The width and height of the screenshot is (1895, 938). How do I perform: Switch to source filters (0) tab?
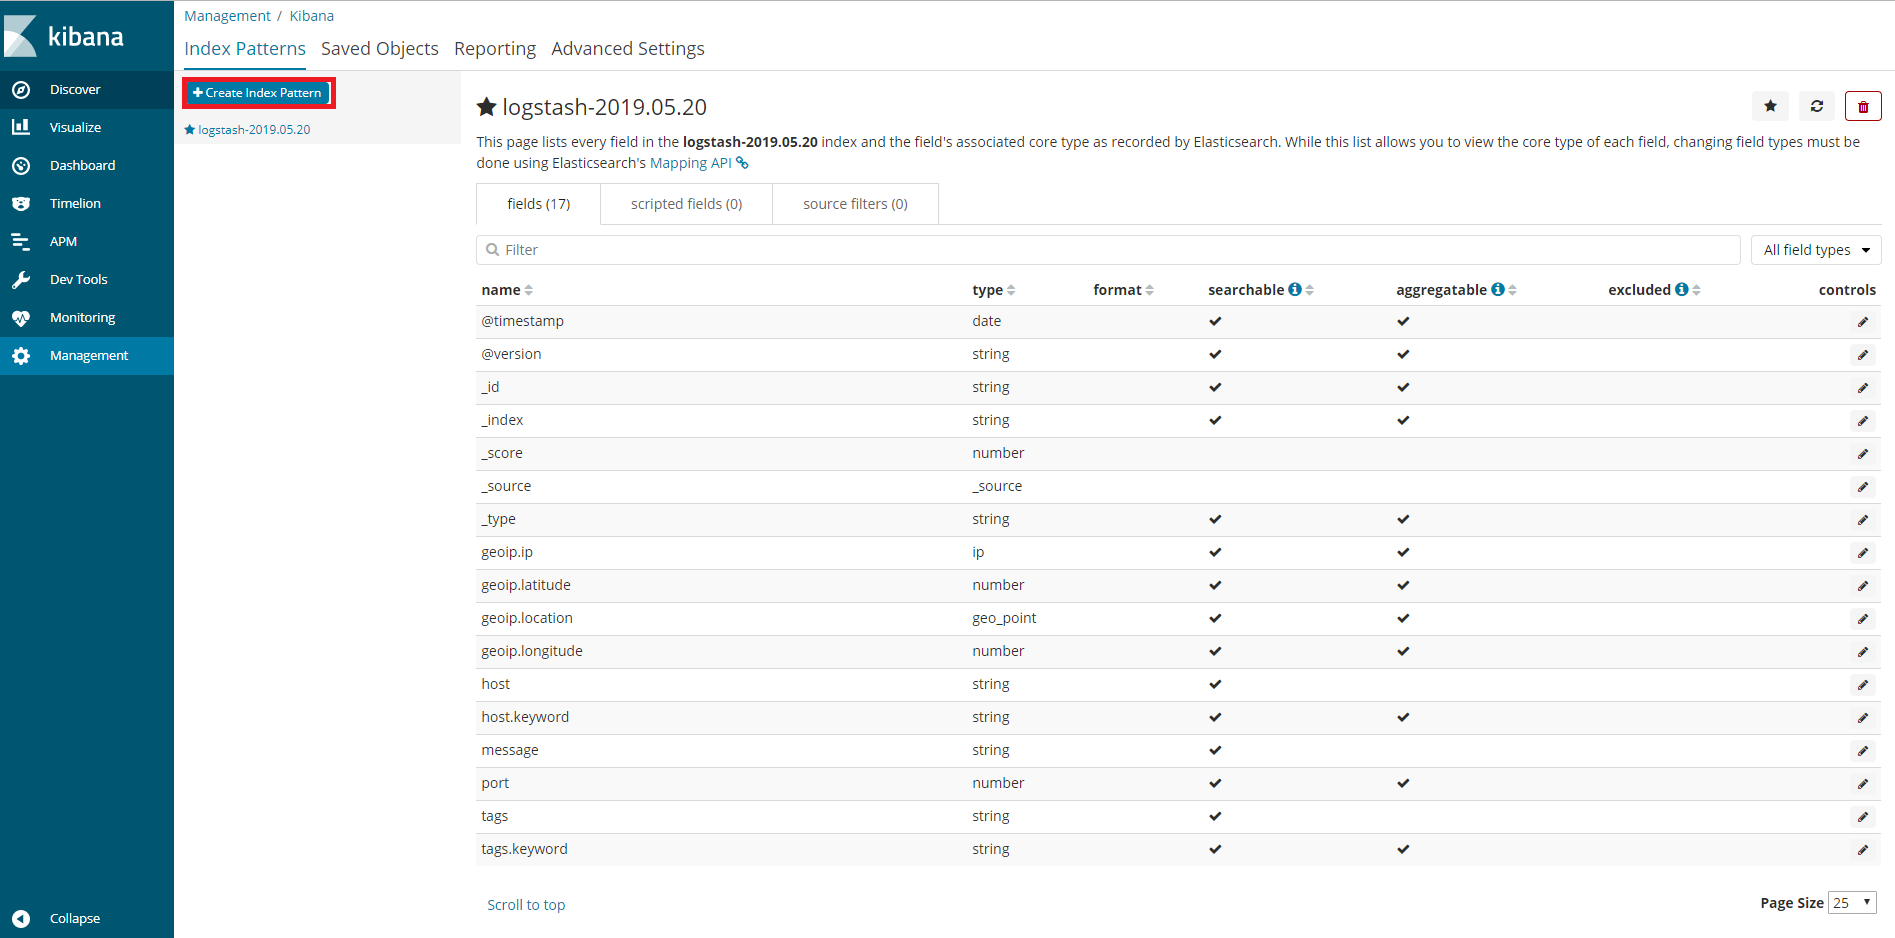[855, 204]
